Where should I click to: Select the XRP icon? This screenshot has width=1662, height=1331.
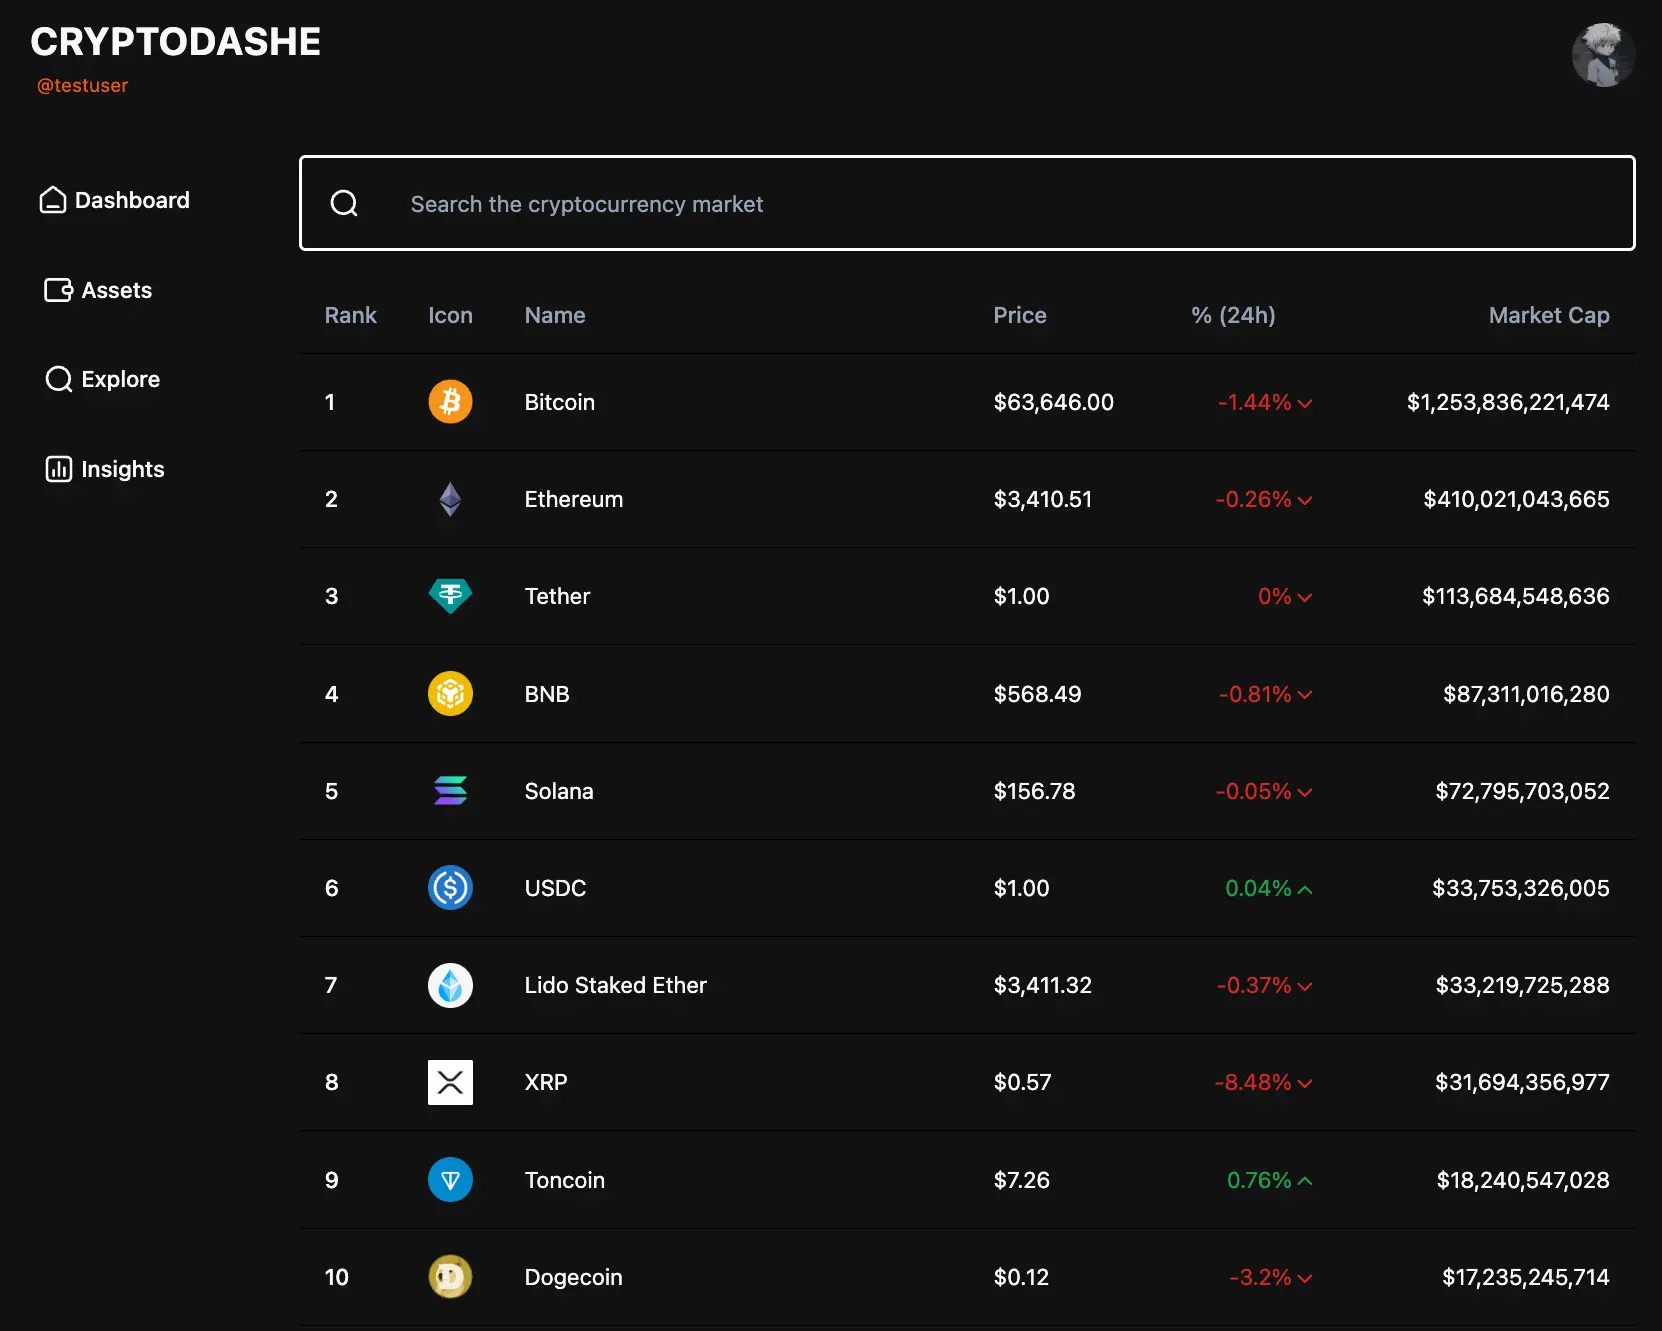point(450,1082)
